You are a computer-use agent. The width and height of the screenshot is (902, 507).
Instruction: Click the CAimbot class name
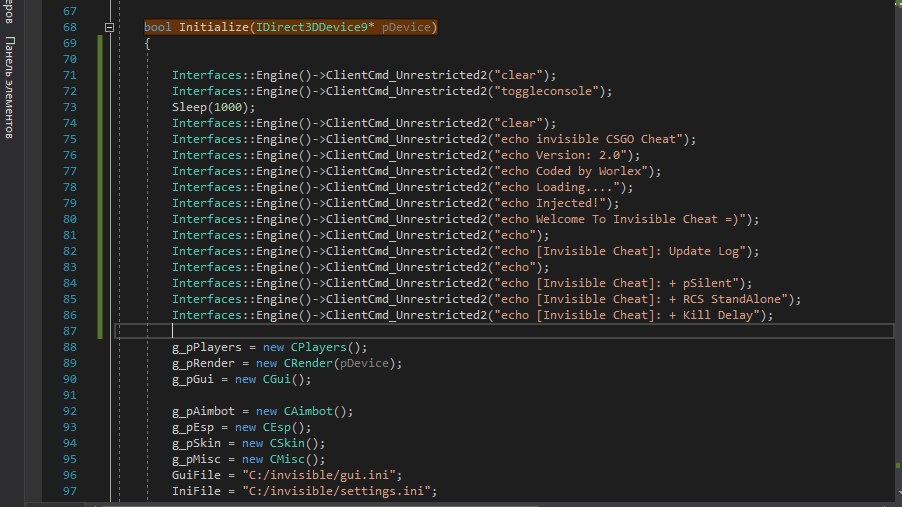pyautogui.click(x=308, y=411)
